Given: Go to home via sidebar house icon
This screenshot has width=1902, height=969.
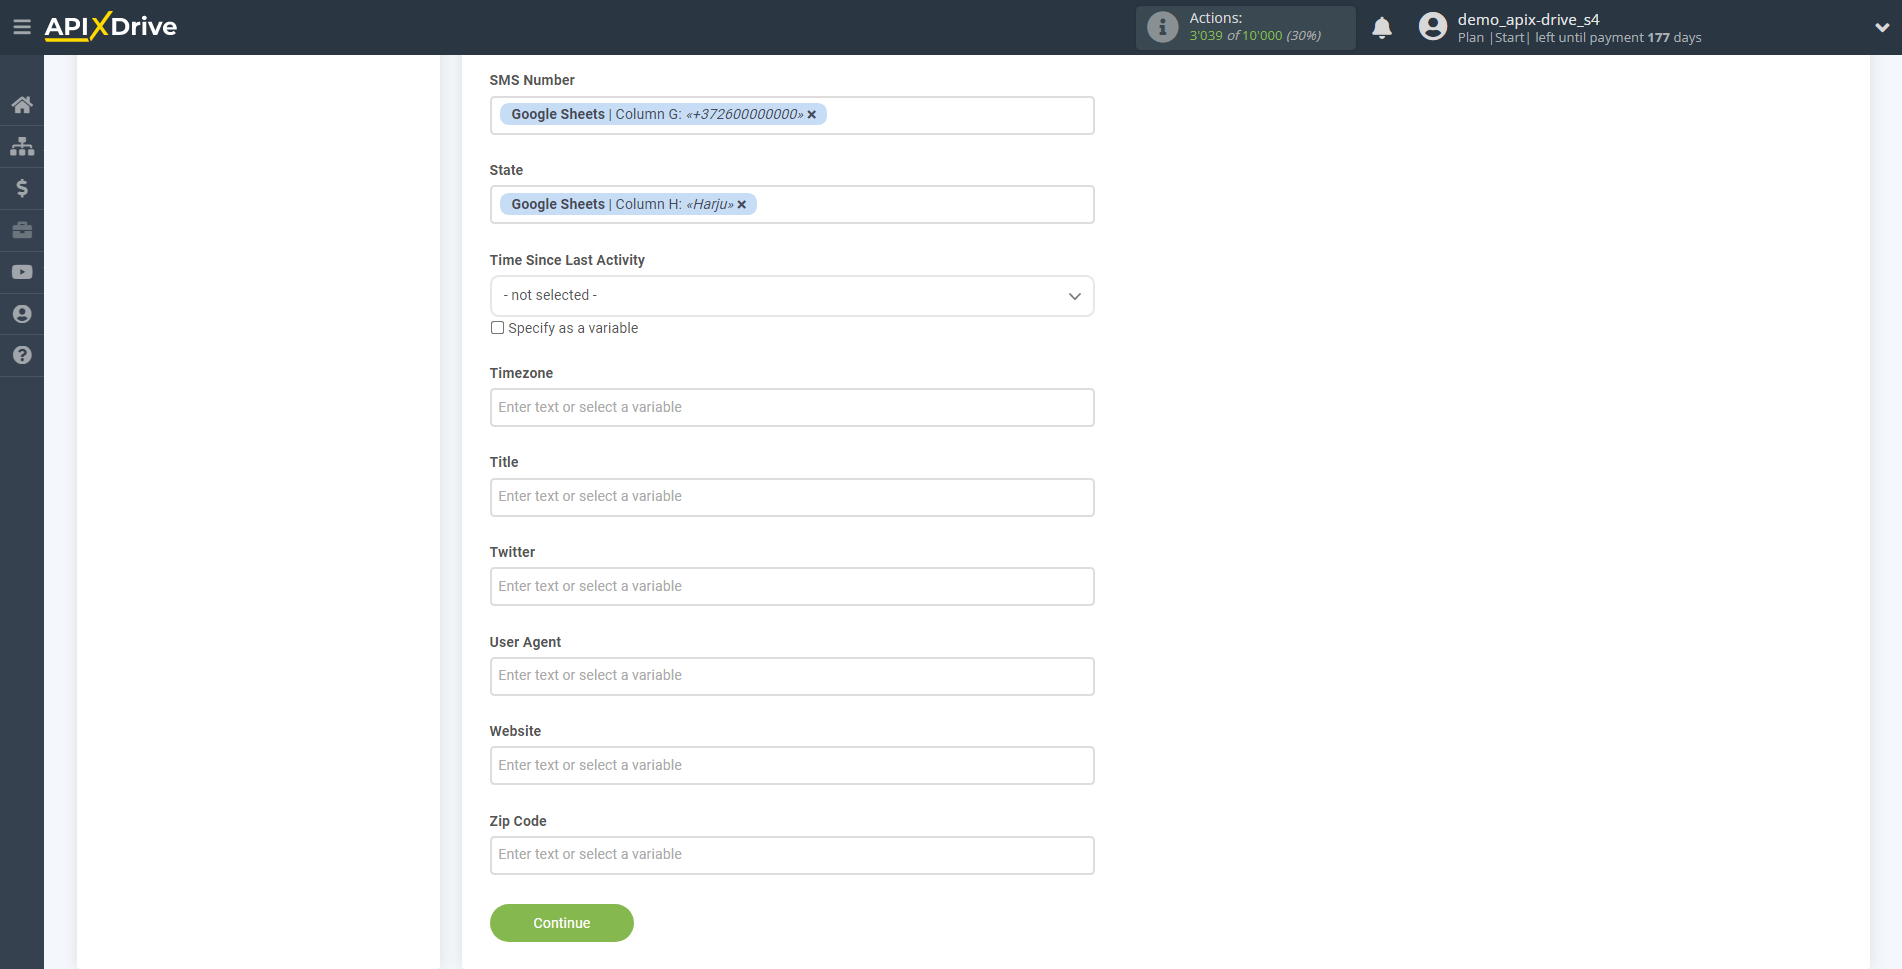Looking at the screenshot, I should tap(22, 105).
